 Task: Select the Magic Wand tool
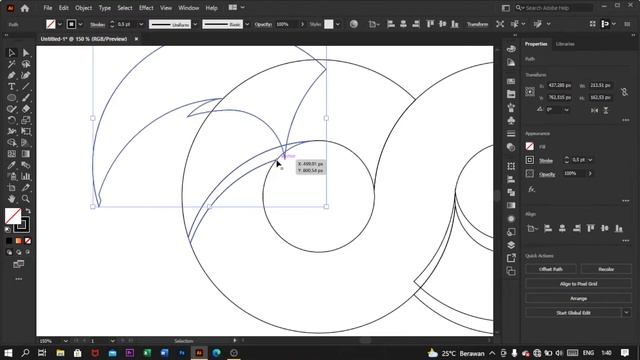tap(11, 64)
